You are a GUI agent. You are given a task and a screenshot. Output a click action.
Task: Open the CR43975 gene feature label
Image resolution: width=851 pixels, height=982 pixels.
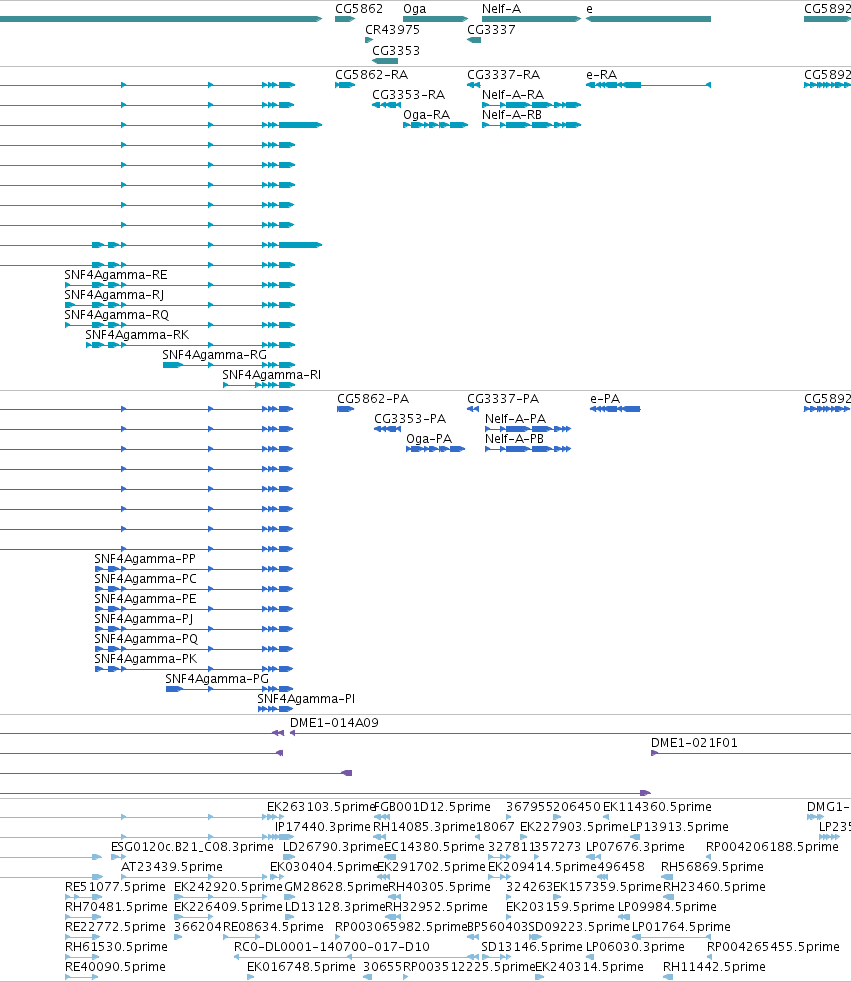[x=393, y=29]
